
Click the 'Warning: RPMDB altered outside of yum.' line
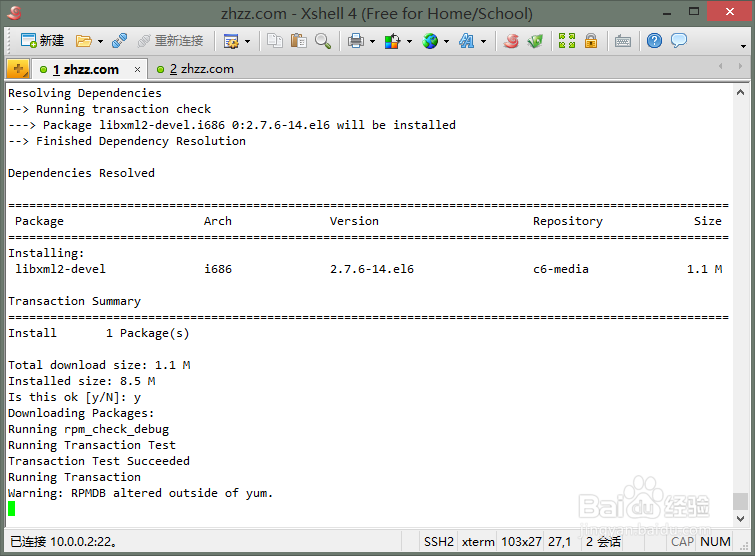pos(140,493)
